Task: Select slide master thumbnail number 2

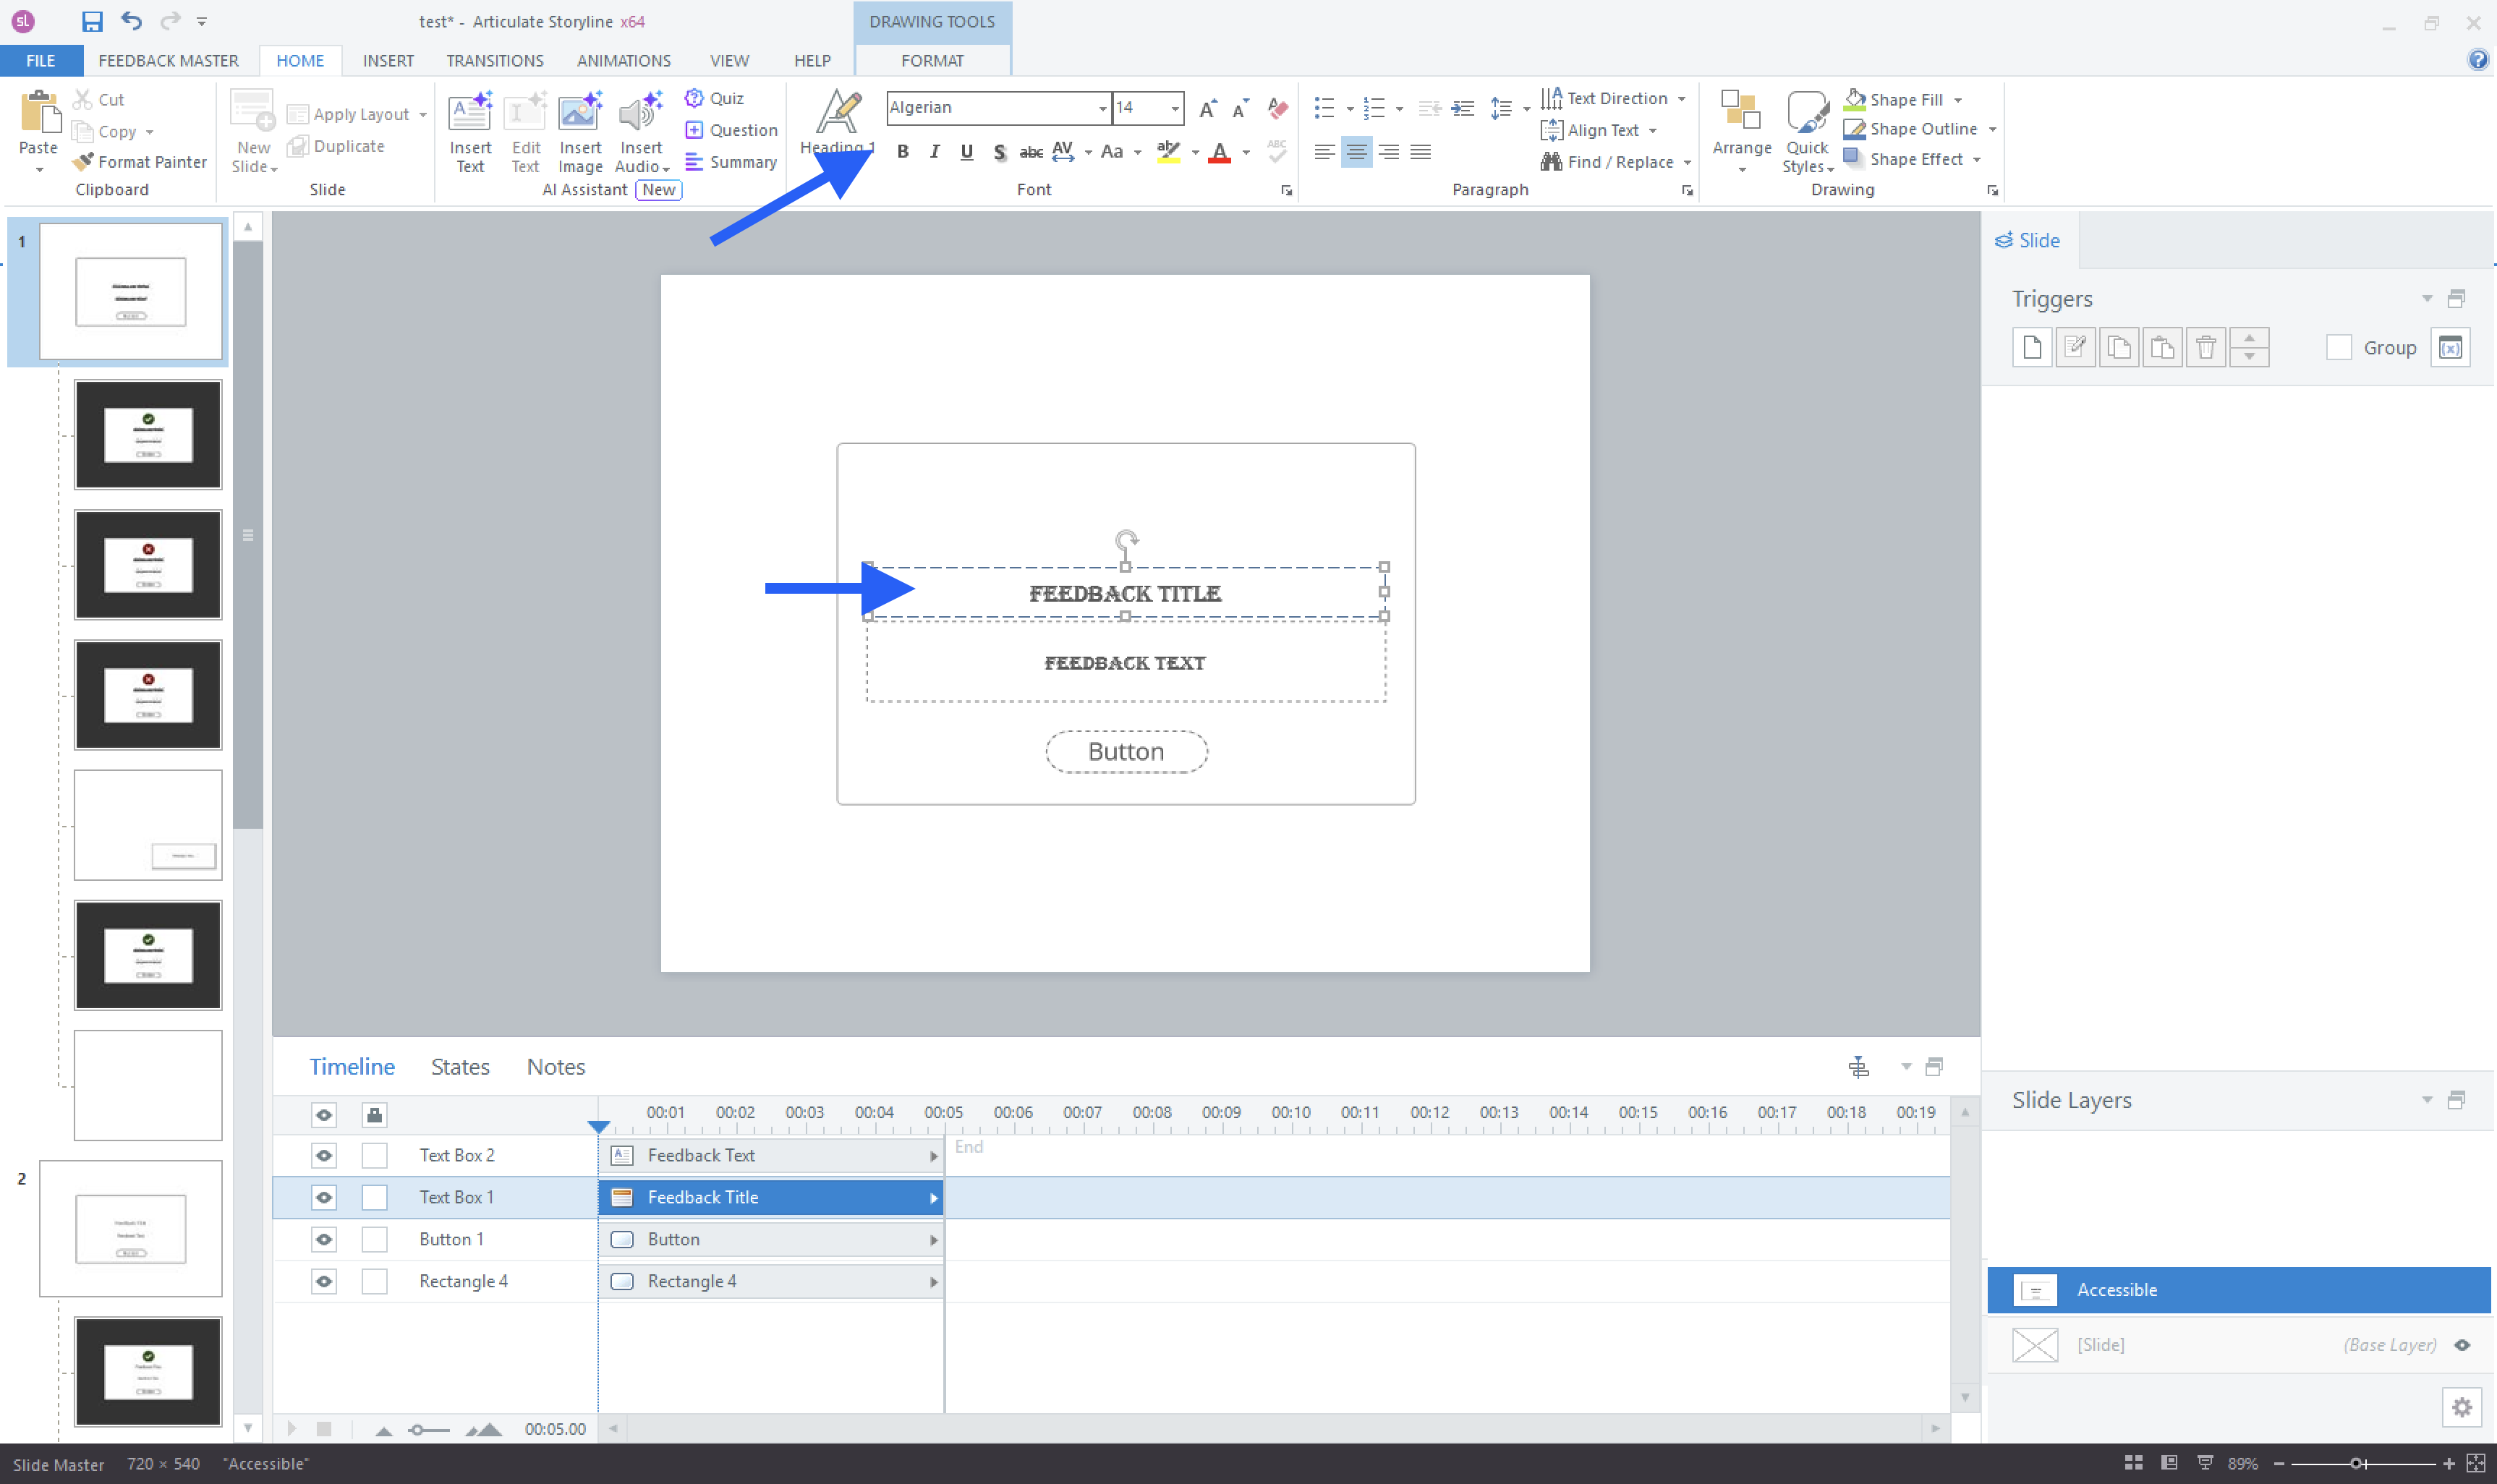Action: (130, 1228)
